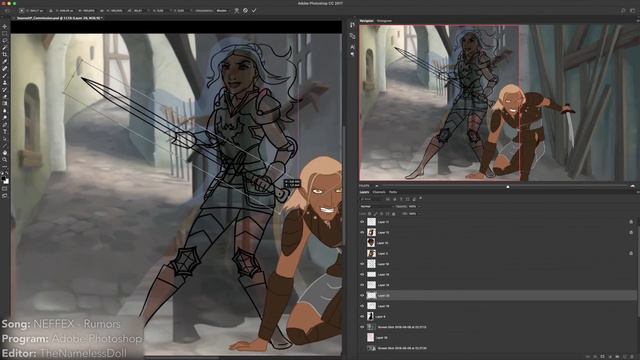The width and height of the screenshot is (640, 360).
Task: Select the Eyedropper tool
Action: (4, 61)
